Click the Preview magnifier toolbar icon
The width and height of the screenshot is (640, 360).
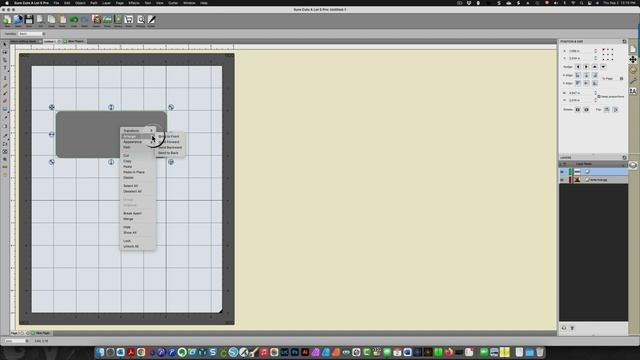(140, 20)
